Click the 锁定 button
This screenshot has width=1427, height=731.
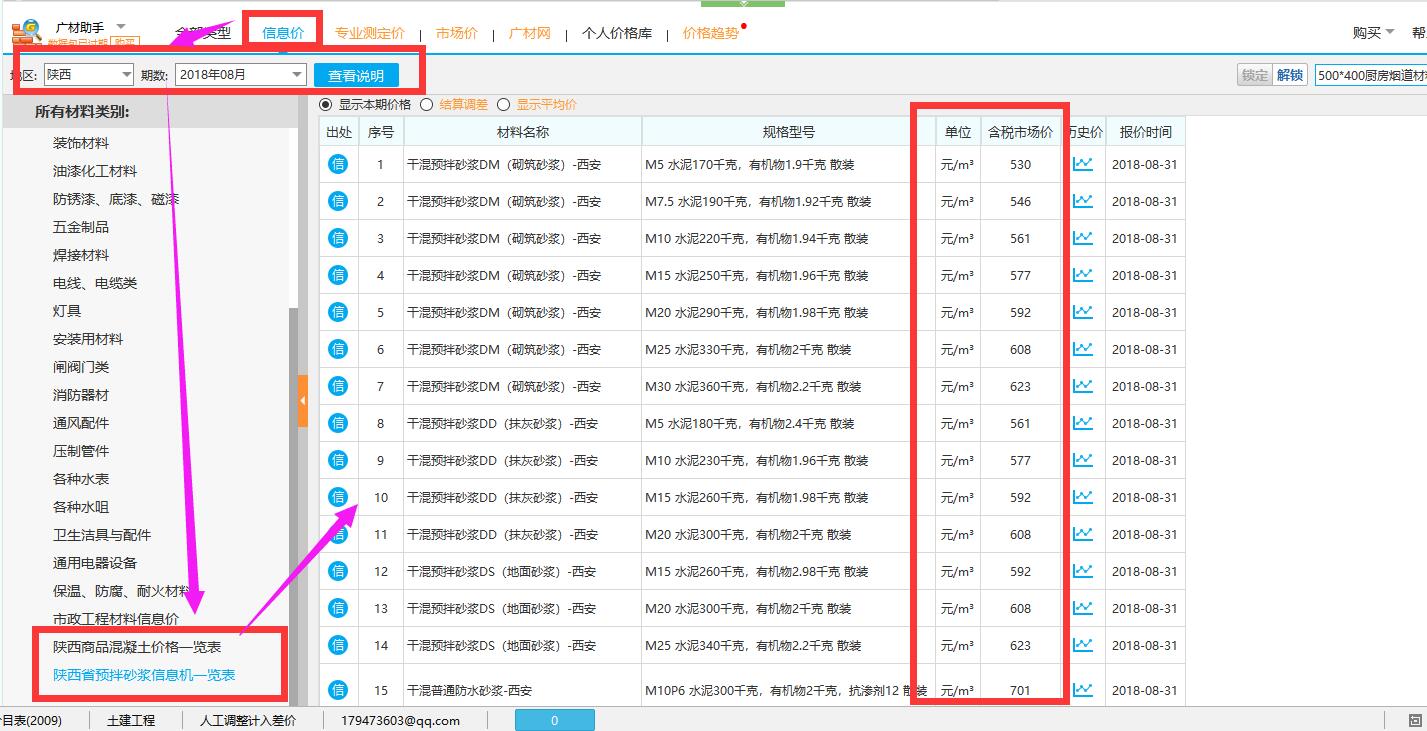pos(1255,75)
